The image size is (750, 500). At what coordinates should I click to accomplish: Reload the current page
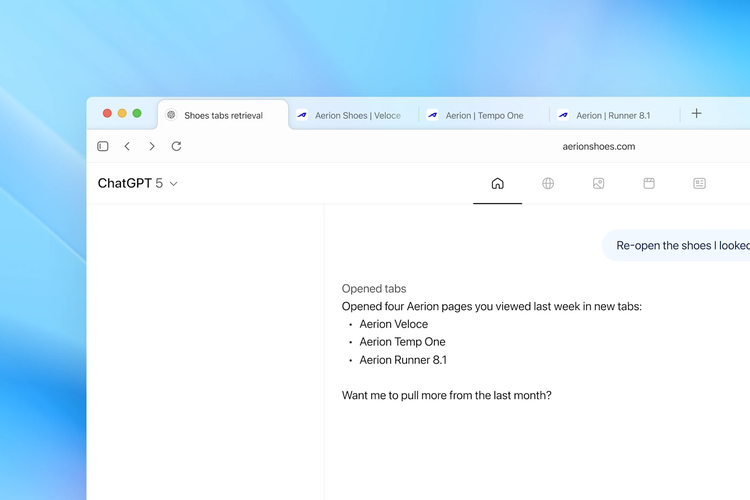pyautogui.click(x=177, y=146)
